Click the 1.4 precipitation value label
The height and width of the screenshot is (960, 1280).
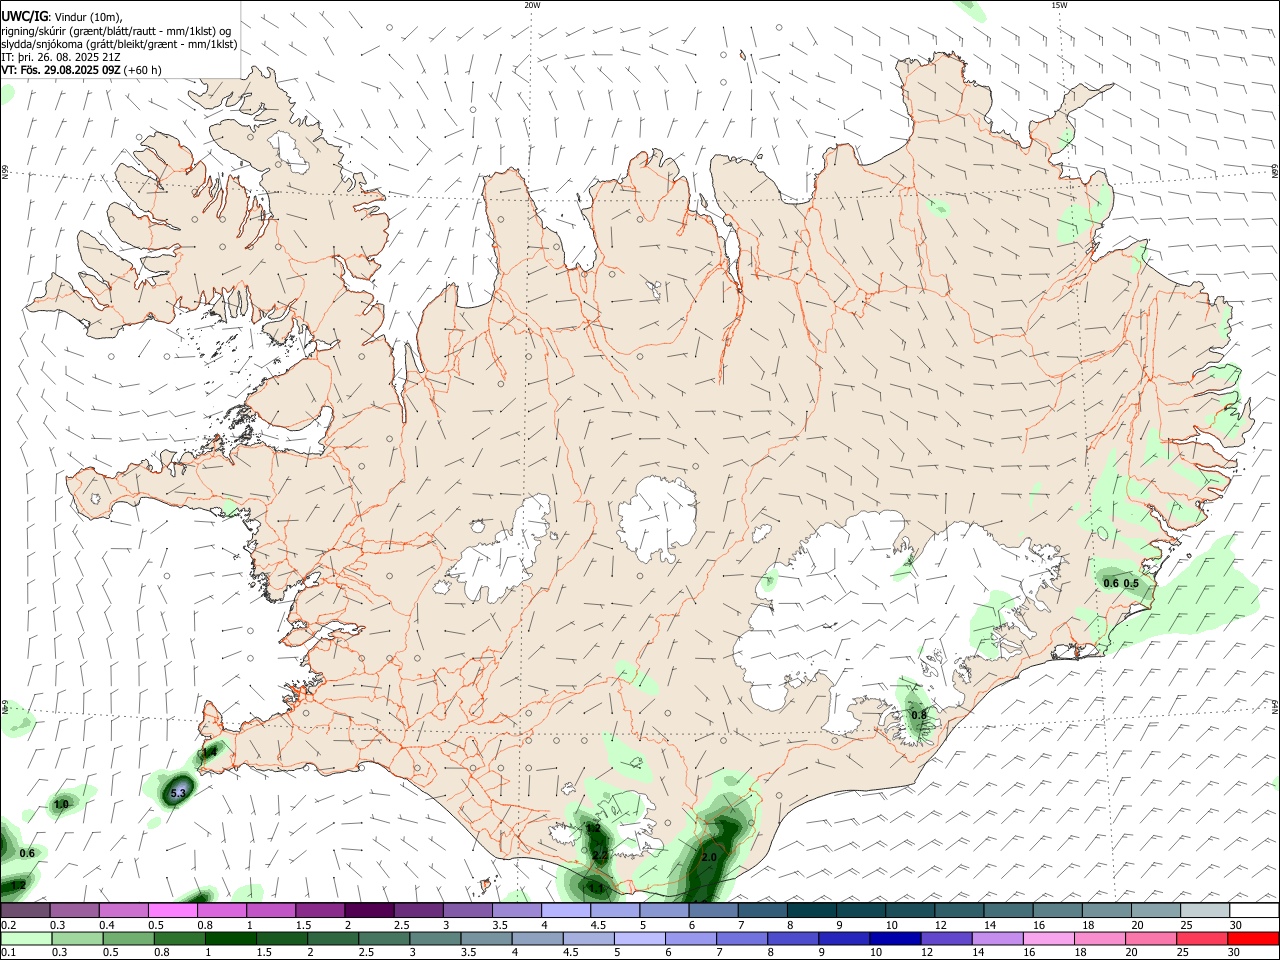pos(209,752)
